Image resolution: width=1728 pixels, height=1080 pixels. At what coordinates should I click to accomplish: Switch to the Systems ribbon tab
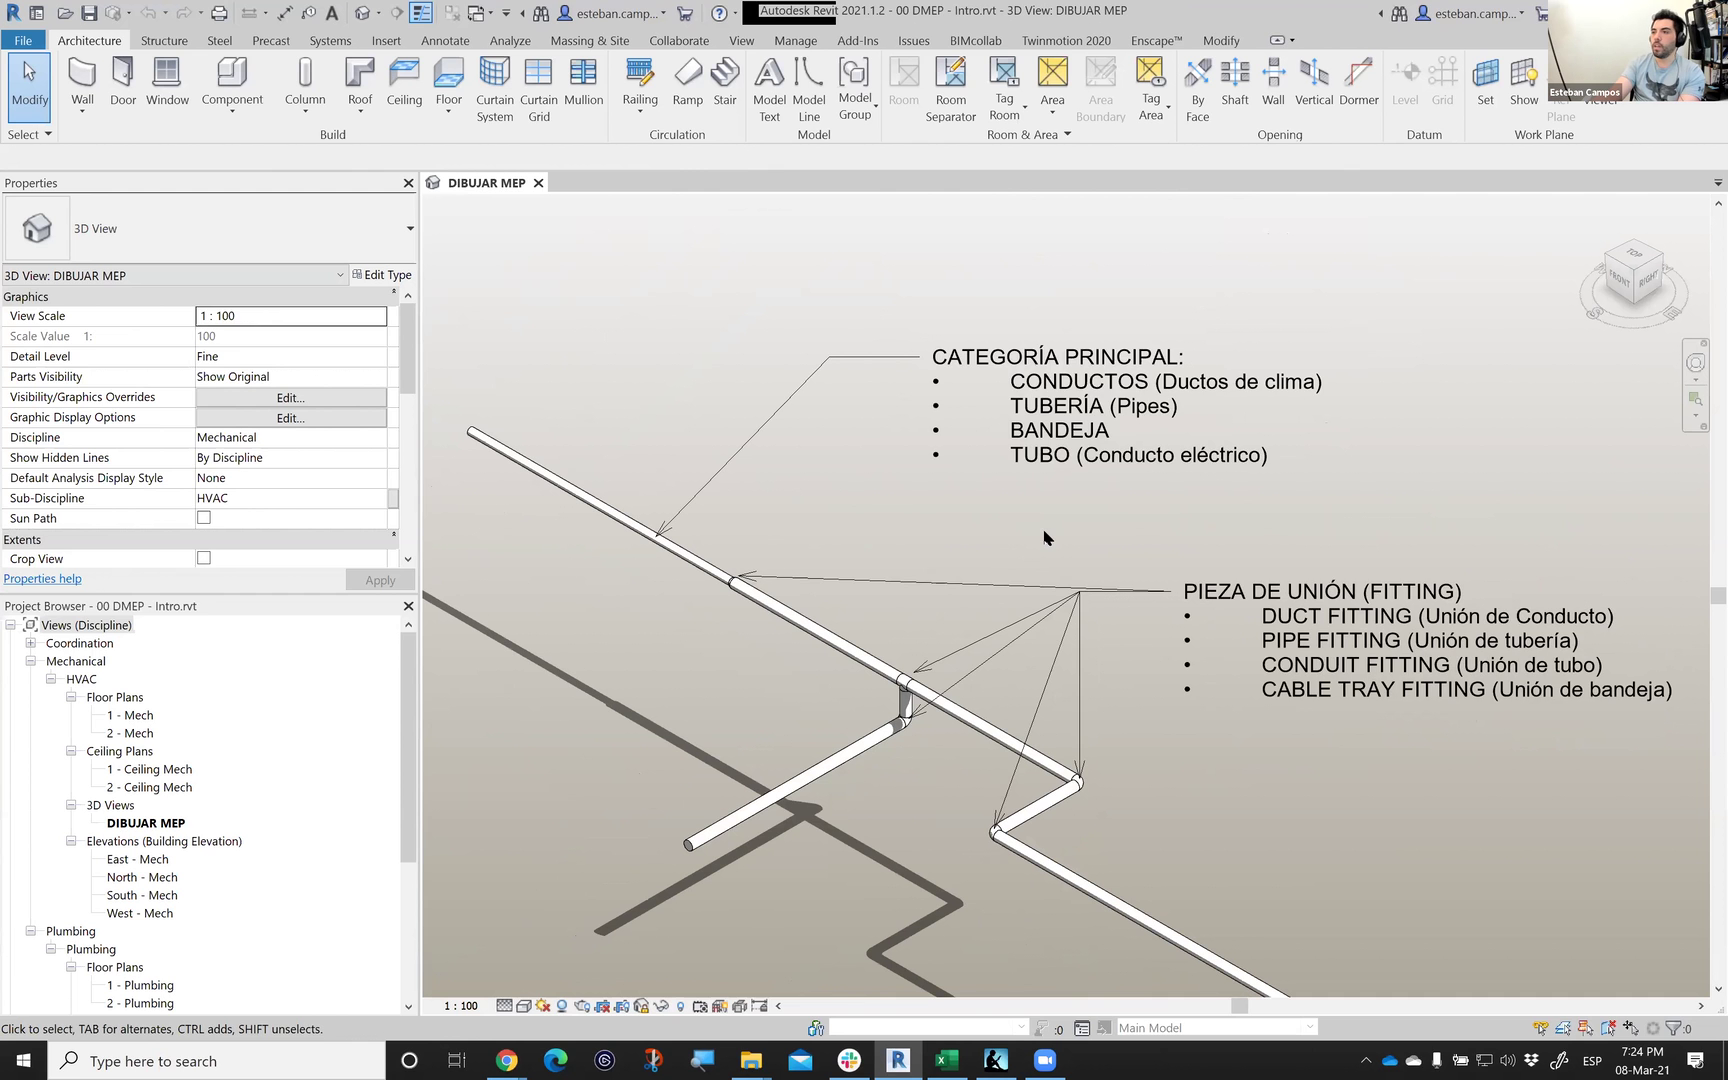point(330,41)
